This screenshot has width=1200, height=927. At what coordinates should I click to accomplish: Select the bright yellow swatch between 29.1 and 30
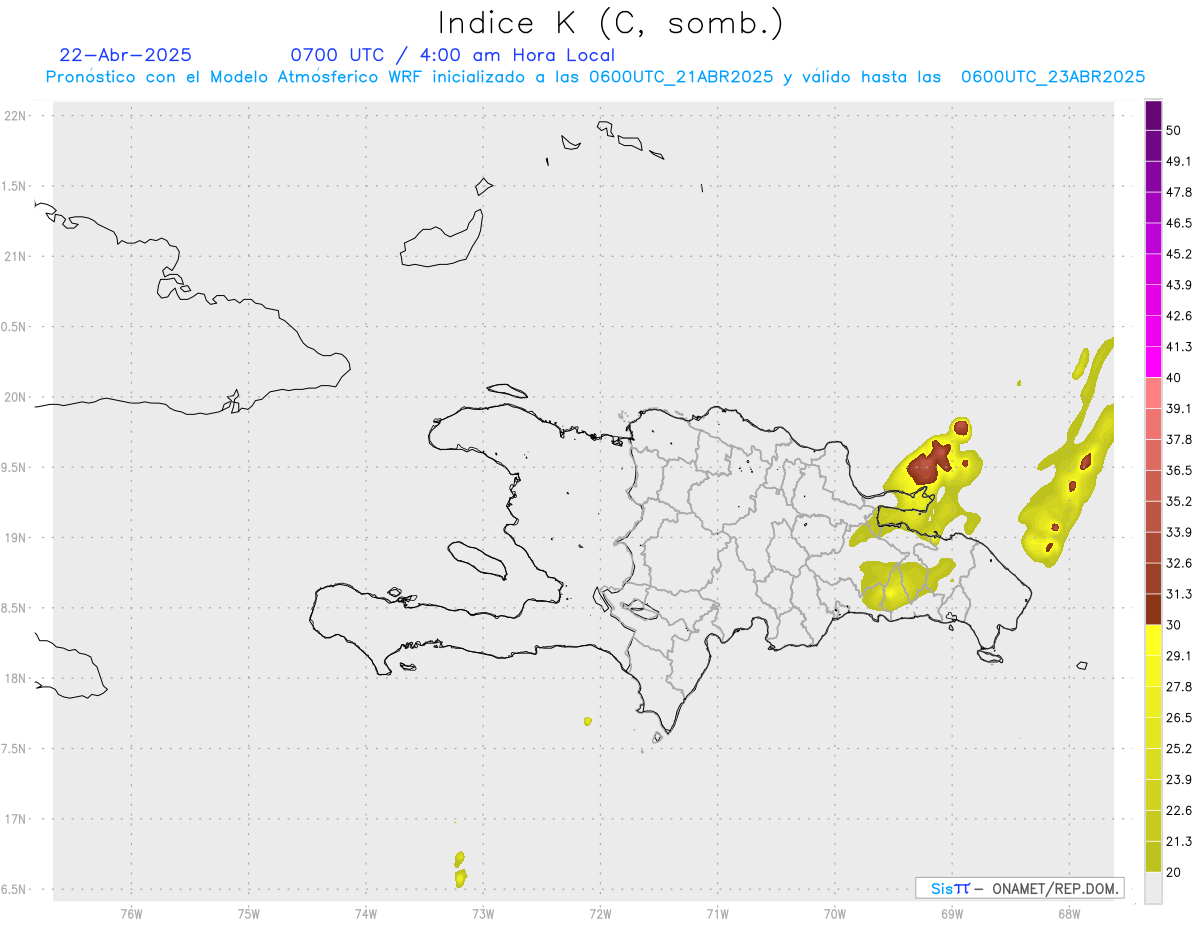pos(1154,640)
